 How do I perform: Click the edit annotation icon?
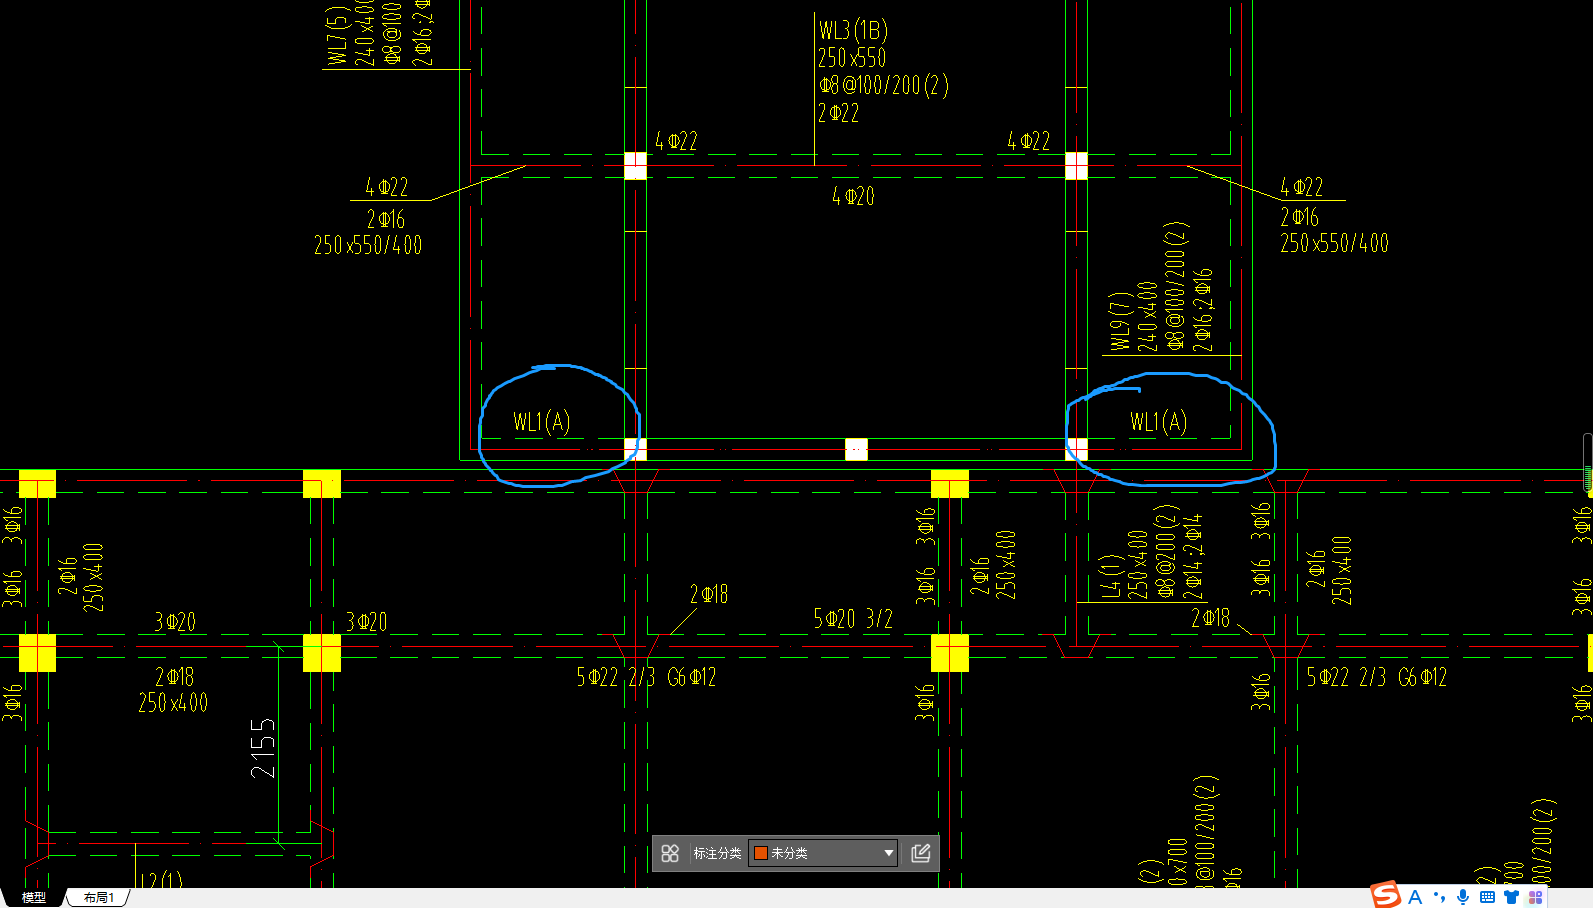pos(921,853)
